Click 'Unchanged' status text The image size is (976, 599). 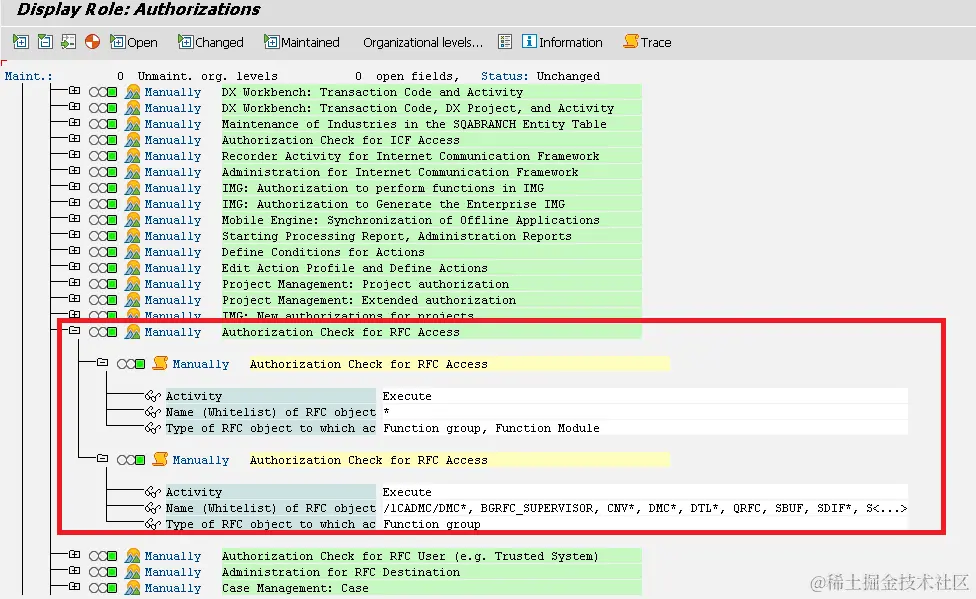(x=568, y=76)
